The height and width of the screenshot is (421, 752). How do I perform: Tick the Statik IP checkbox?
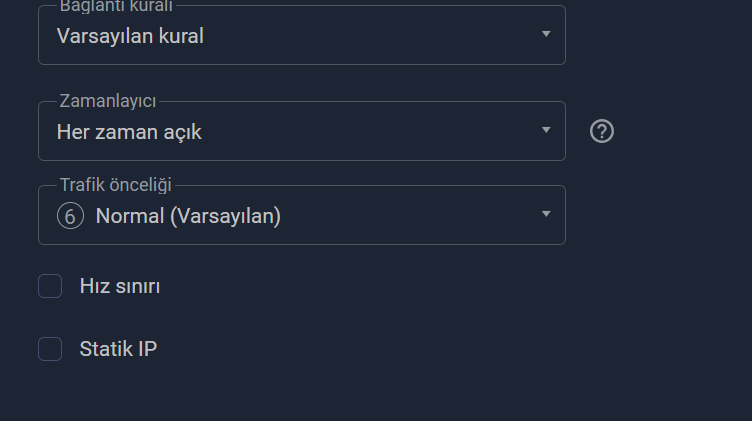coord(50,349)
